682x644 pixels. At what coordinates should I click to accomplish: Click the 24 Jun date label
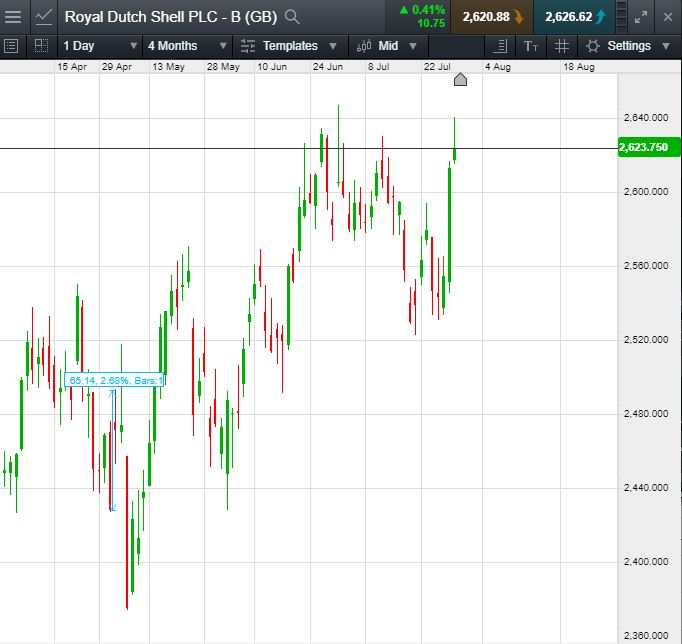click(328, 67)
